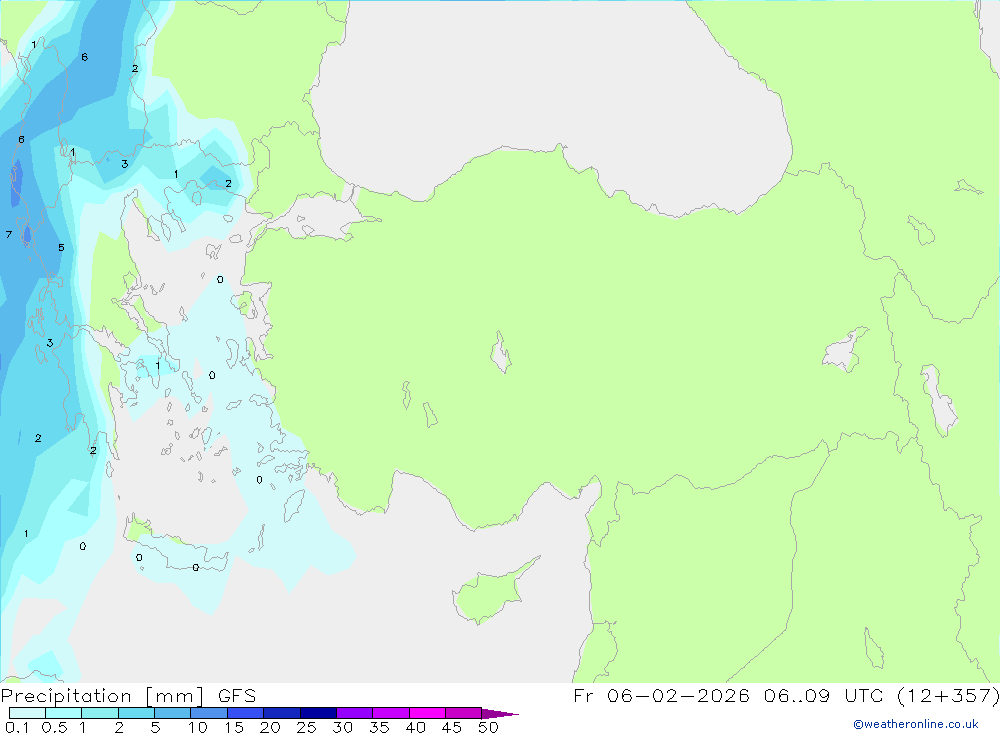Screen dimensions: 1000x733
Task: Select the 10–15 mm legend color swatch
Action: (209, 713)
